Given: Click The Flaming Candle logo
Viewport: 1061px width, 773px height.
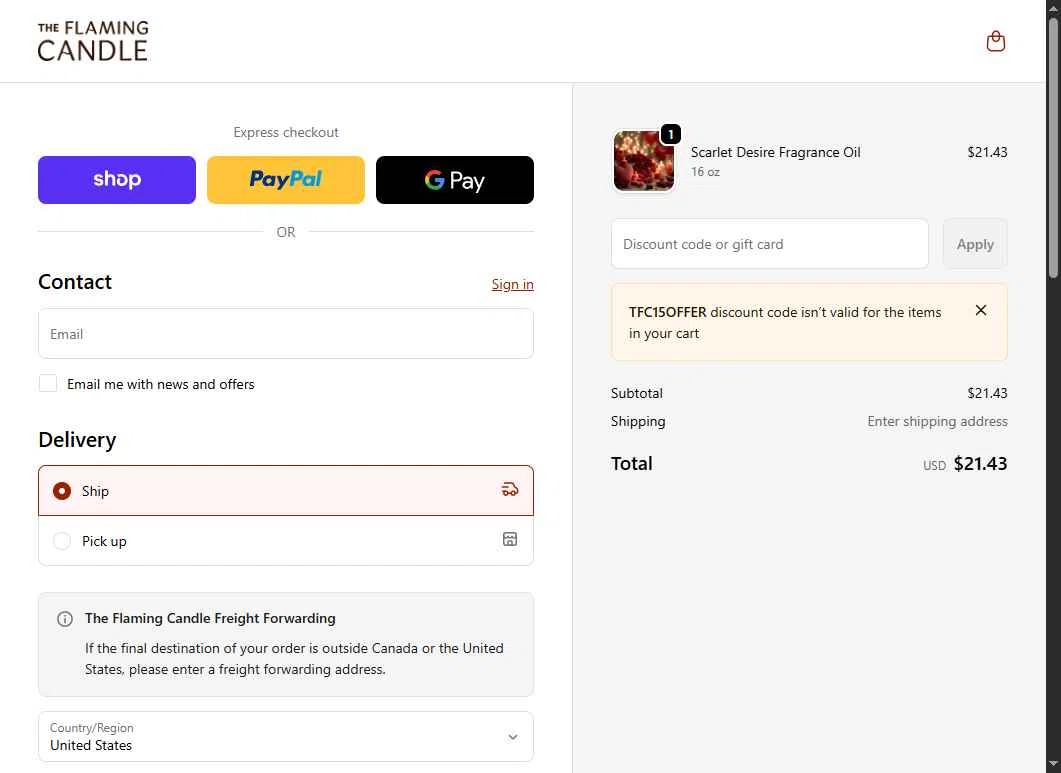Looking at the screenshot, I should [x=93, y=41].
